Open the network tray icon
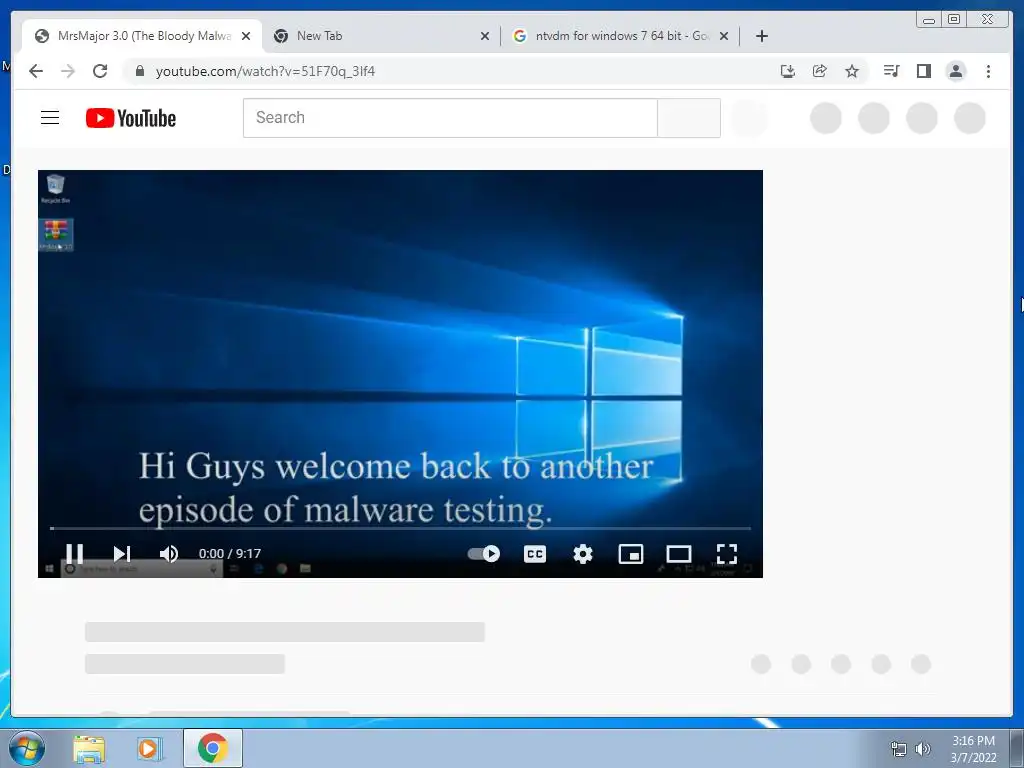The height and width of the screenshot is (768, 1024). 899,749
